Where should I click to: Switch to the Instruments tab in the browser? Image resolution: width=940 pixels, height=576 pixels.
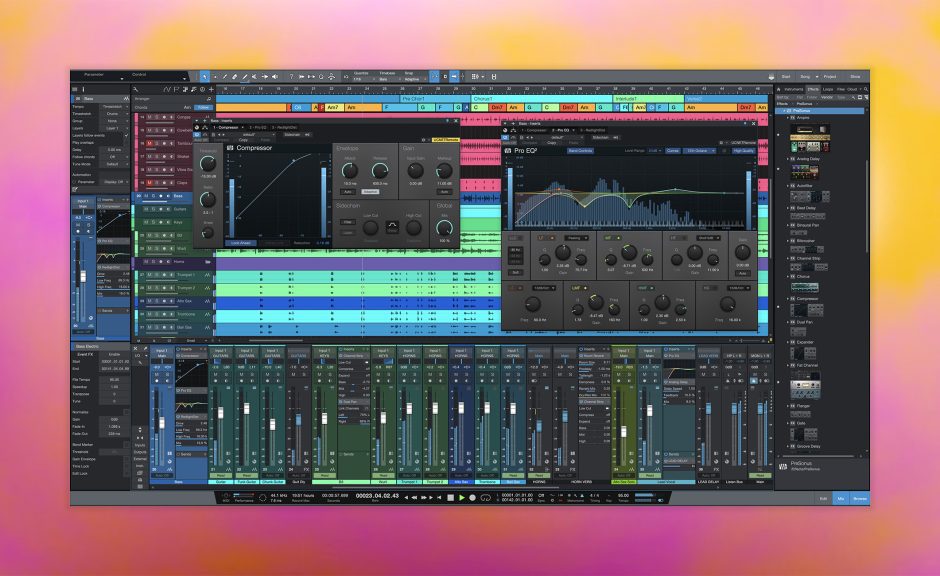[x=792, y=89]
